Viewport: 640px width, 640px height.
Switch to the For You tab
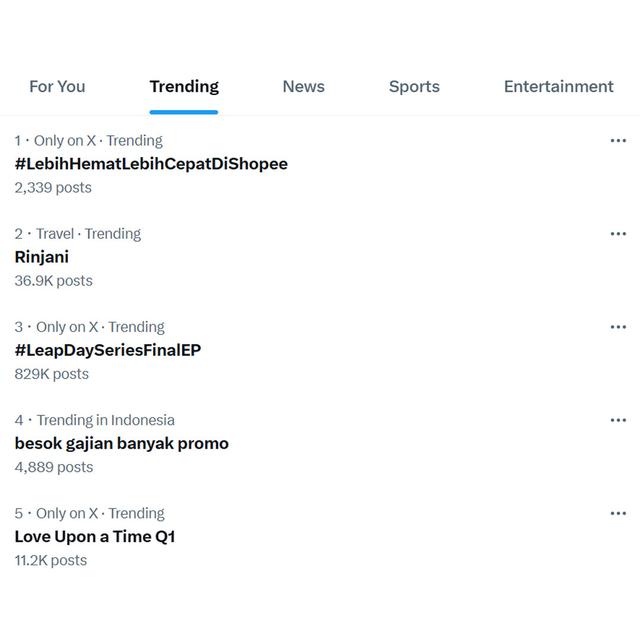[57, 86]
